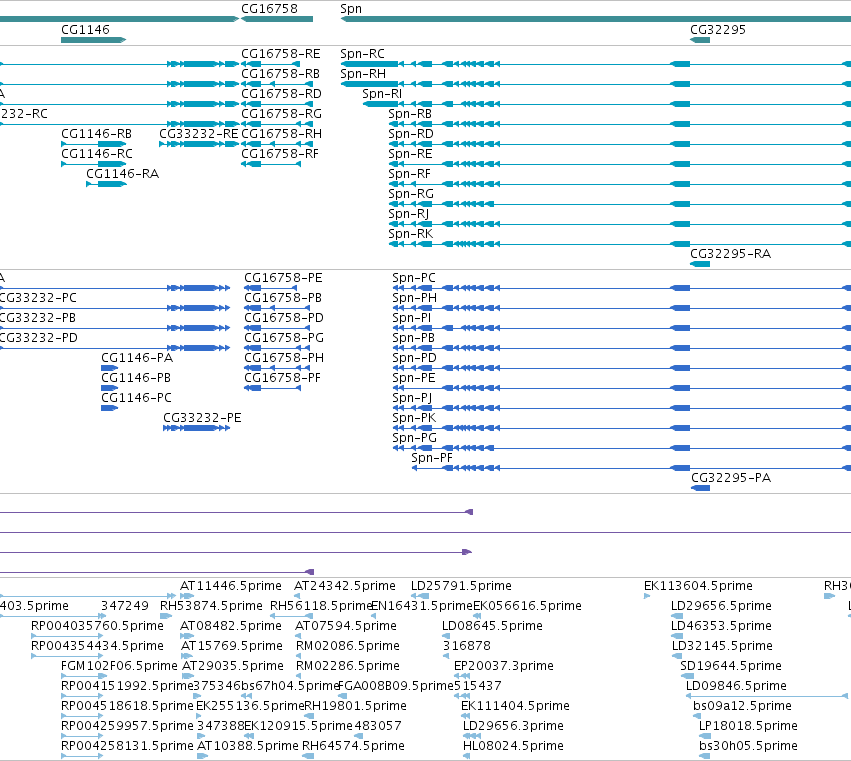Click the Spn-RH transcript label

tap(363, 74)
